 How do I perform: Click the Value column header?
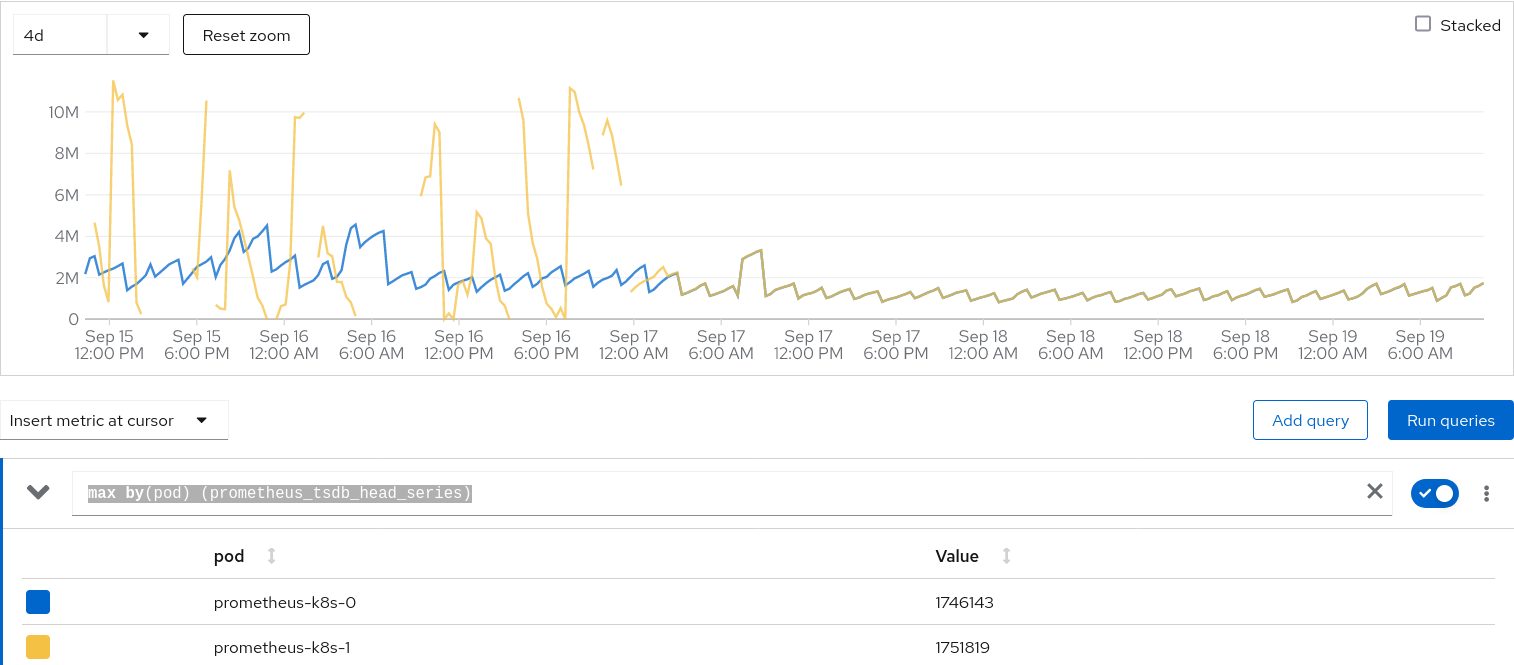click(x=957, y=556)
